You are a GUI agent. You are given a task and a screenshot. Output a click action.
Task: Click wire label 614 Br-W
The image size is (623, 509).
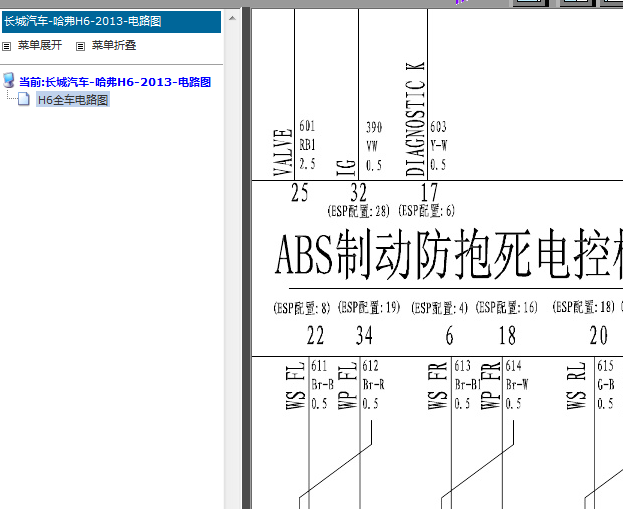(517, 385)
